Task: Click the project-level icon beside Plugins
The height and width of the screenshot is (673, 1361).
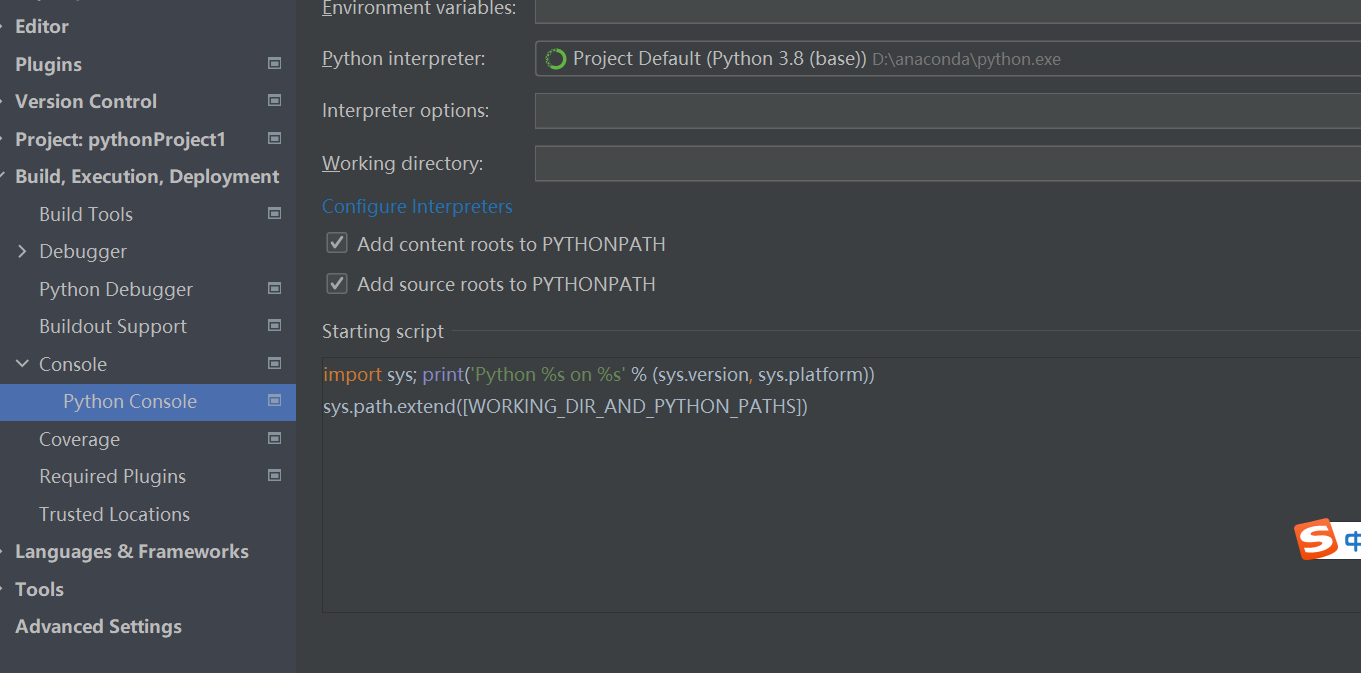Action: point(275,63)
